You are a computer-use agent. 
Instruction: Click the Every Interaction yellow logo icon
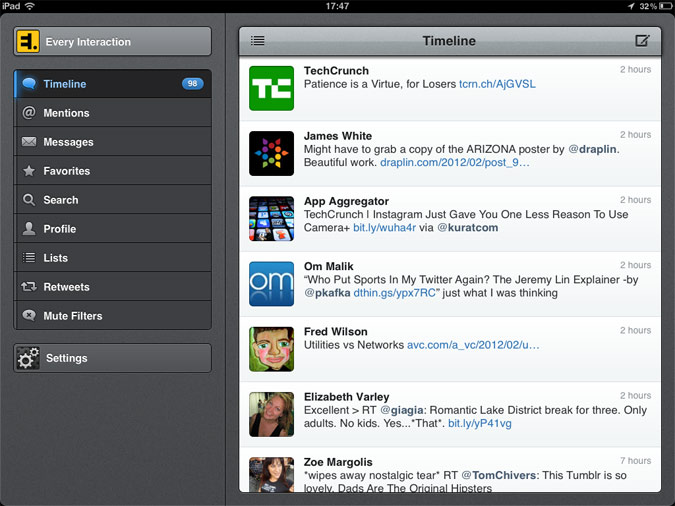point(28,41)
